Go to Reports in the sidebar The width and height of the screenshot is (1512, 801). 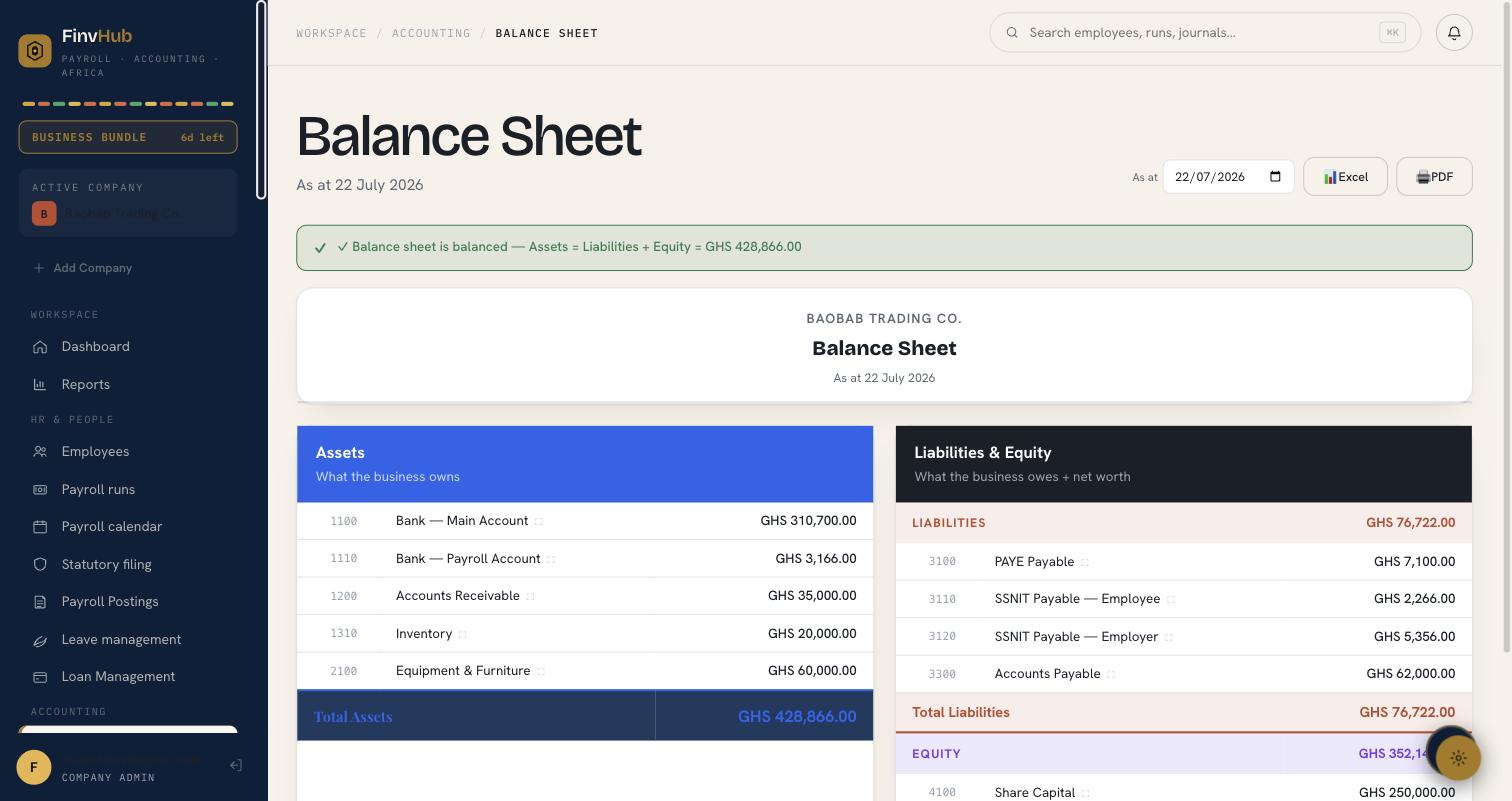coord(128,385)
